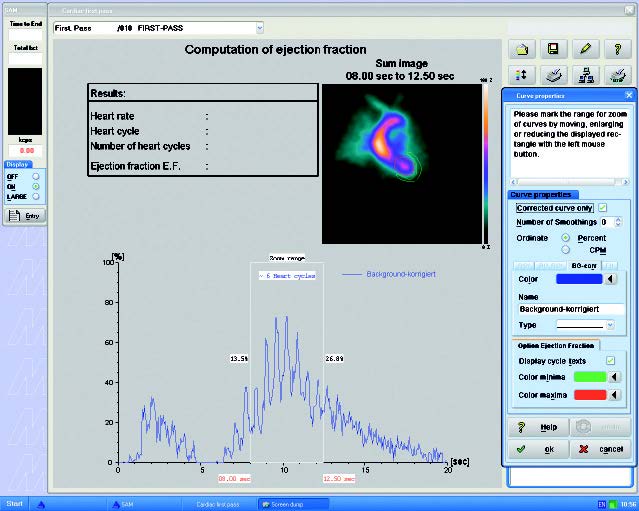Click the curve Name input field

[570, 310]
